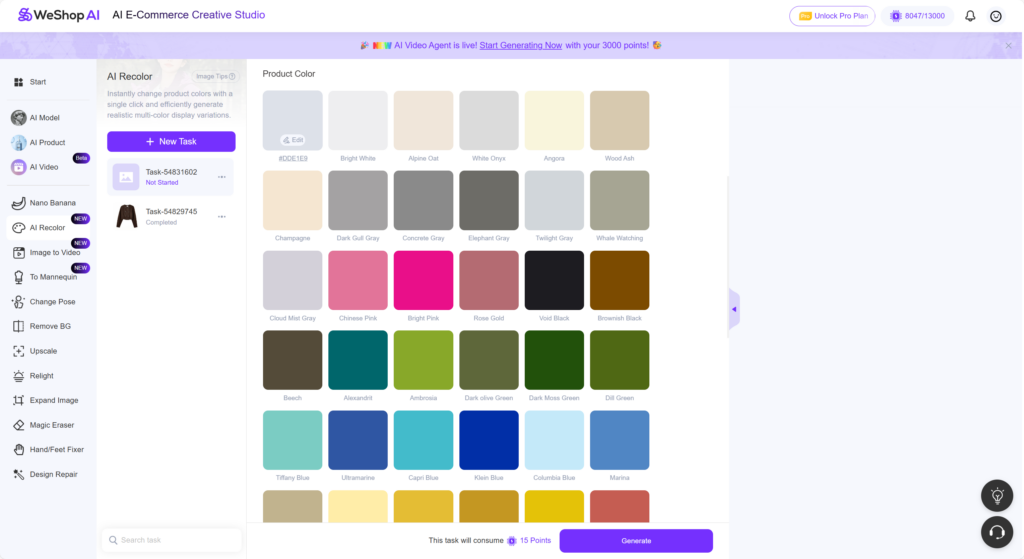The height and width of the screenshot is (559, 1024).
Task: Open Upscale tool
Action: tap(35, 351)
